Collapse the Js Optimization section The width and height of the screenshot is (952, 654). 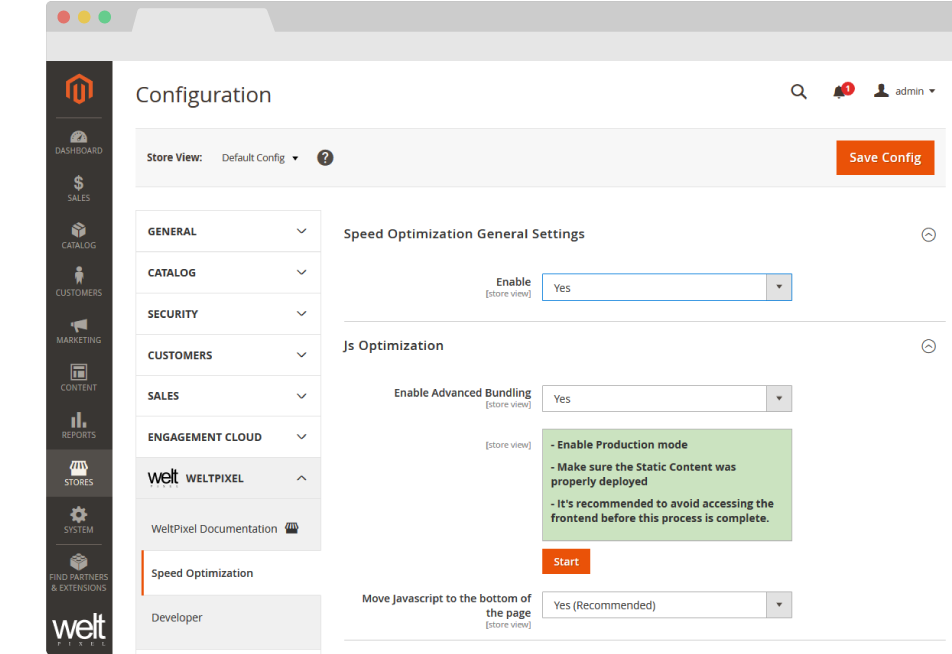tap(928, 346)
